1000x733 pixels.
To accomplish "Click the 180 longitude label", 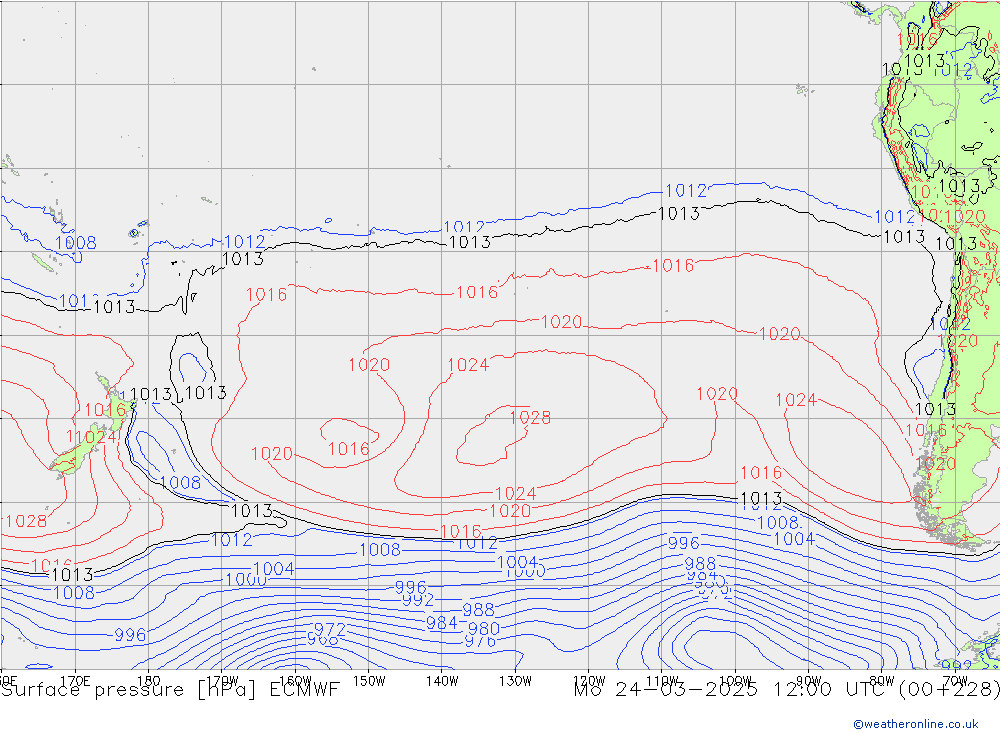I will pos(149,681).
